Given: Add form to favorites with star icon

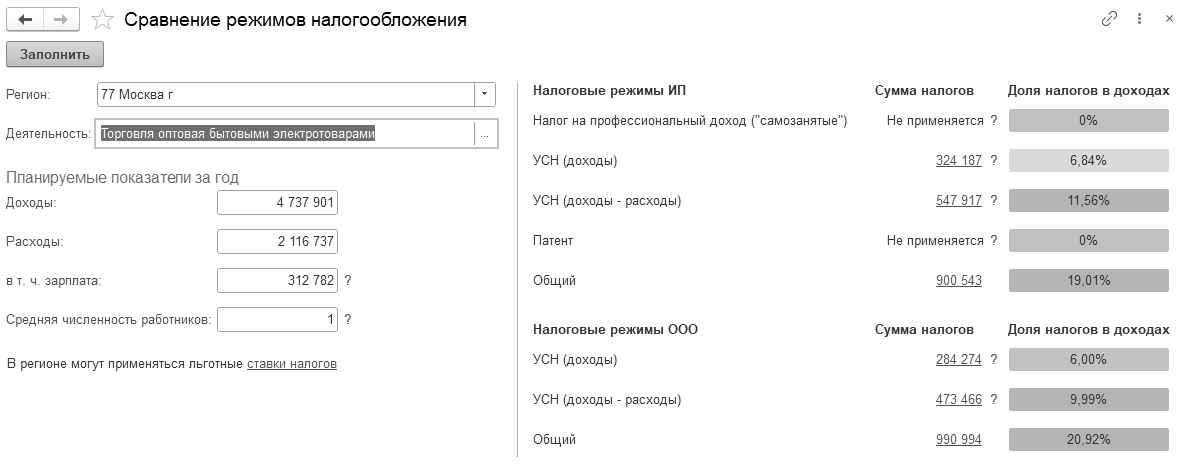Looking at the screenshot, I should (x=101, y=19).
